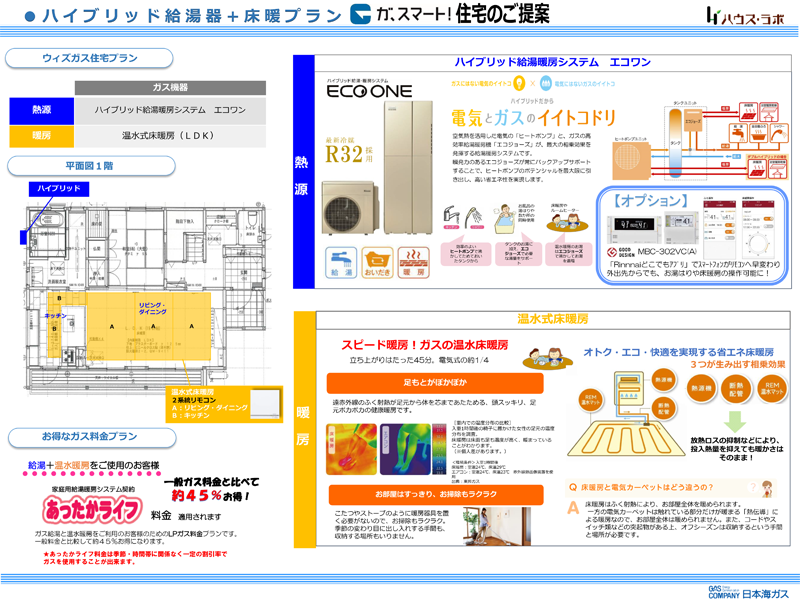Click the large 断熱配管 circle above the green arrow
The image size is (800, 600).
pos(736,389)
